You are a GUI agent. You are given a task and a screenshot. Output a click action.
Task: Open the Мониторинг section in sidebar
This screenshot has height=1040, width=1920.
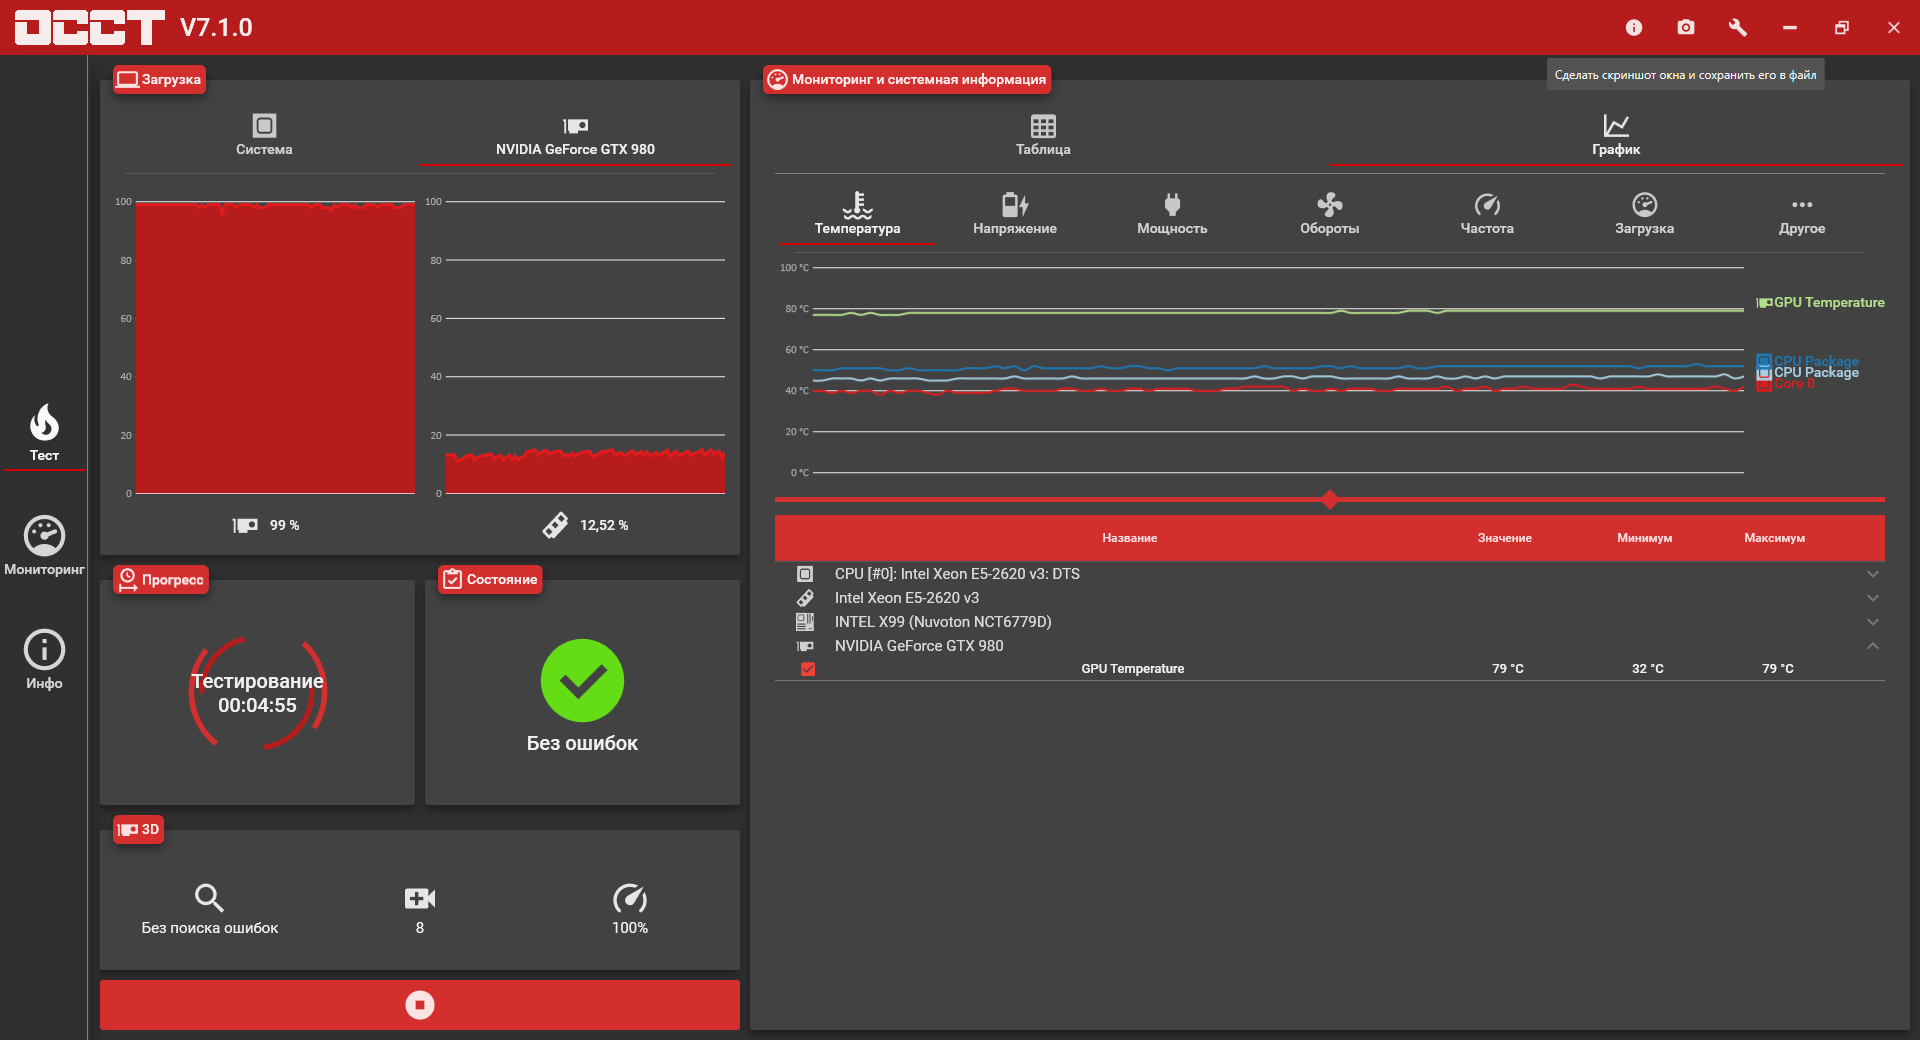[x=44, y=546]
